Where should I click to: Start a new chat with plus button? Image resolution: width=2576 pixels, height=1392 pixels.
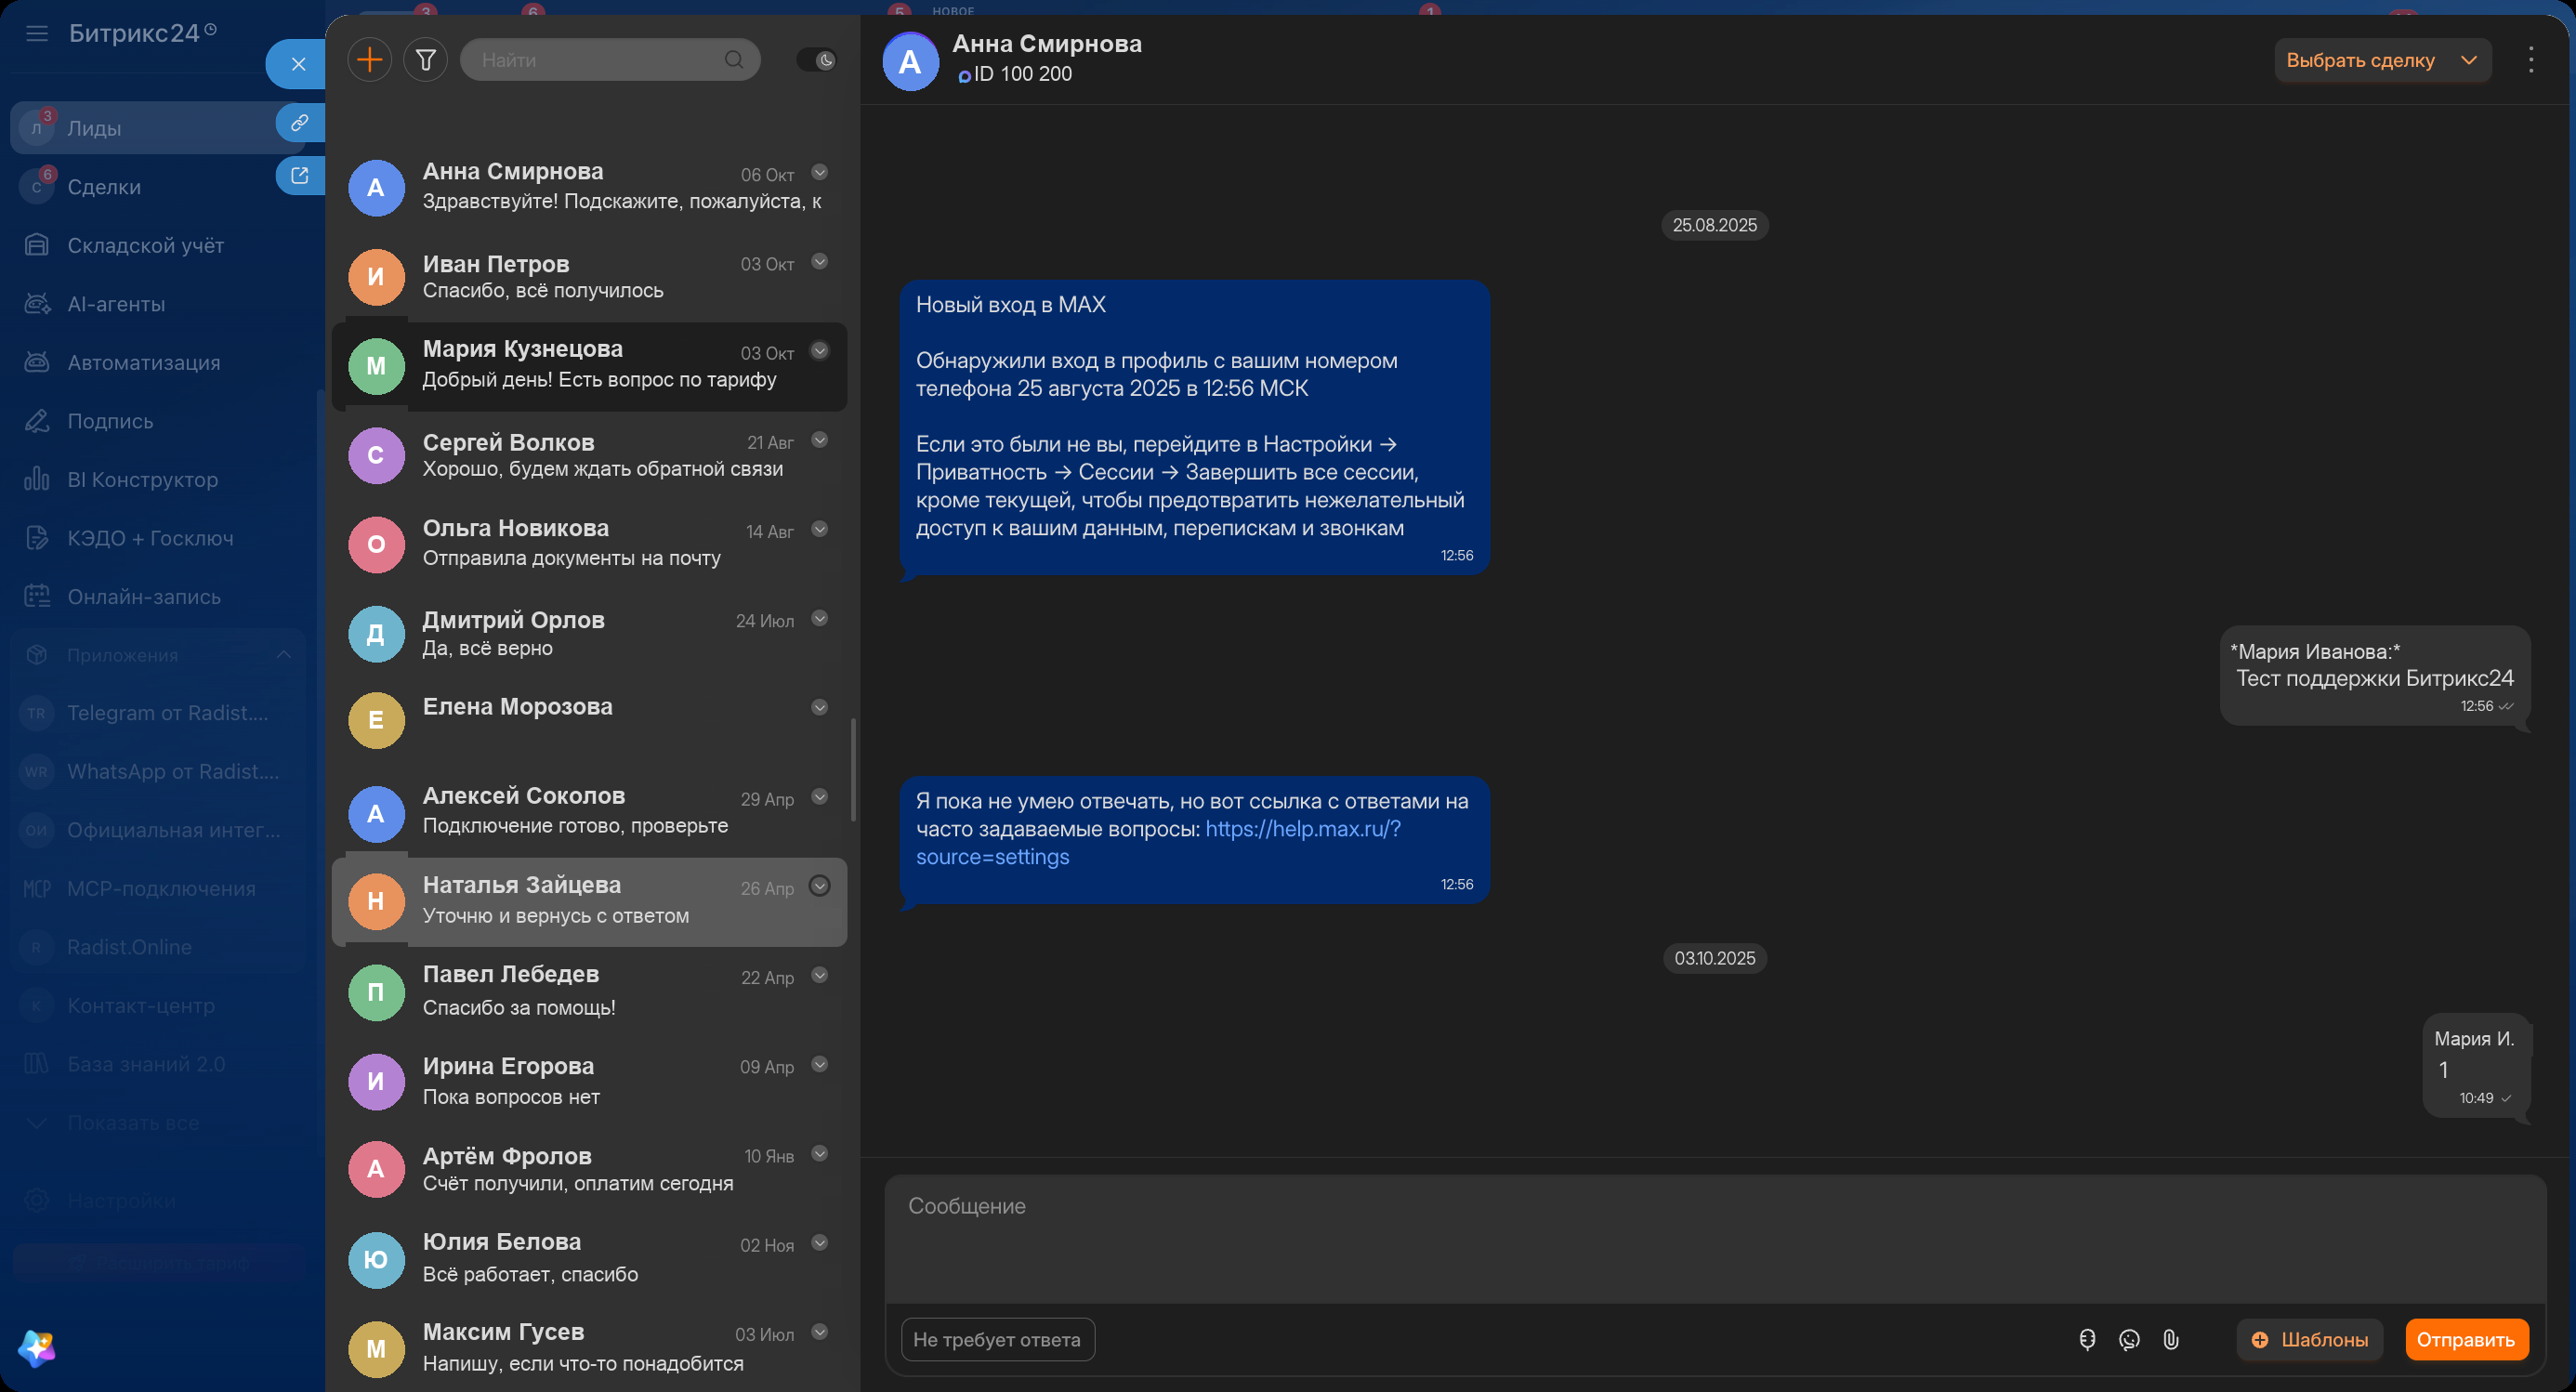[x=370, y=60]
